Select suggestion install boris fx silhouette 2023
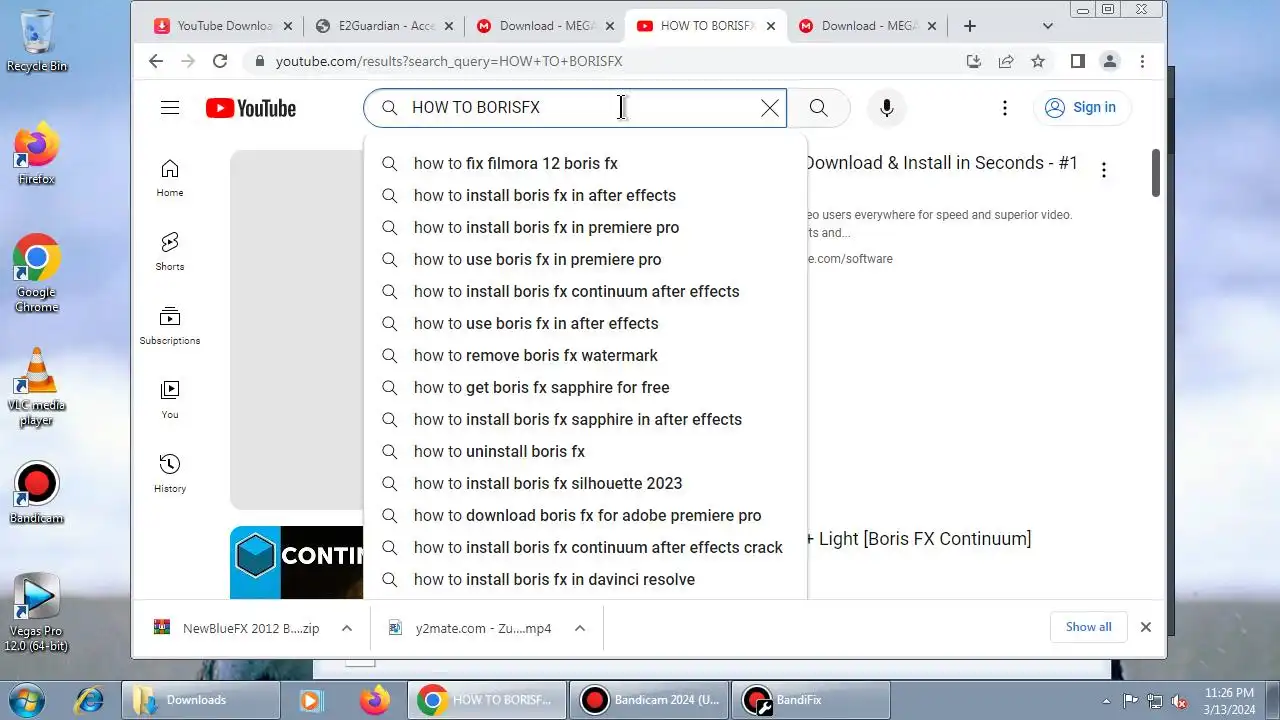Image resolution: width=1280 pixels, height=720 pixels. pyautogui.click(x=585, y=483)
